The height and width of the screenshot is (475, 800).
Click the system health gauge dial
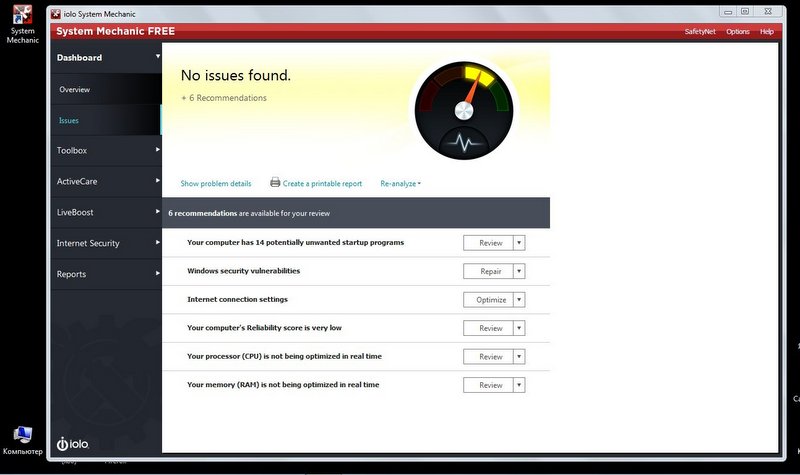point(464,110)
